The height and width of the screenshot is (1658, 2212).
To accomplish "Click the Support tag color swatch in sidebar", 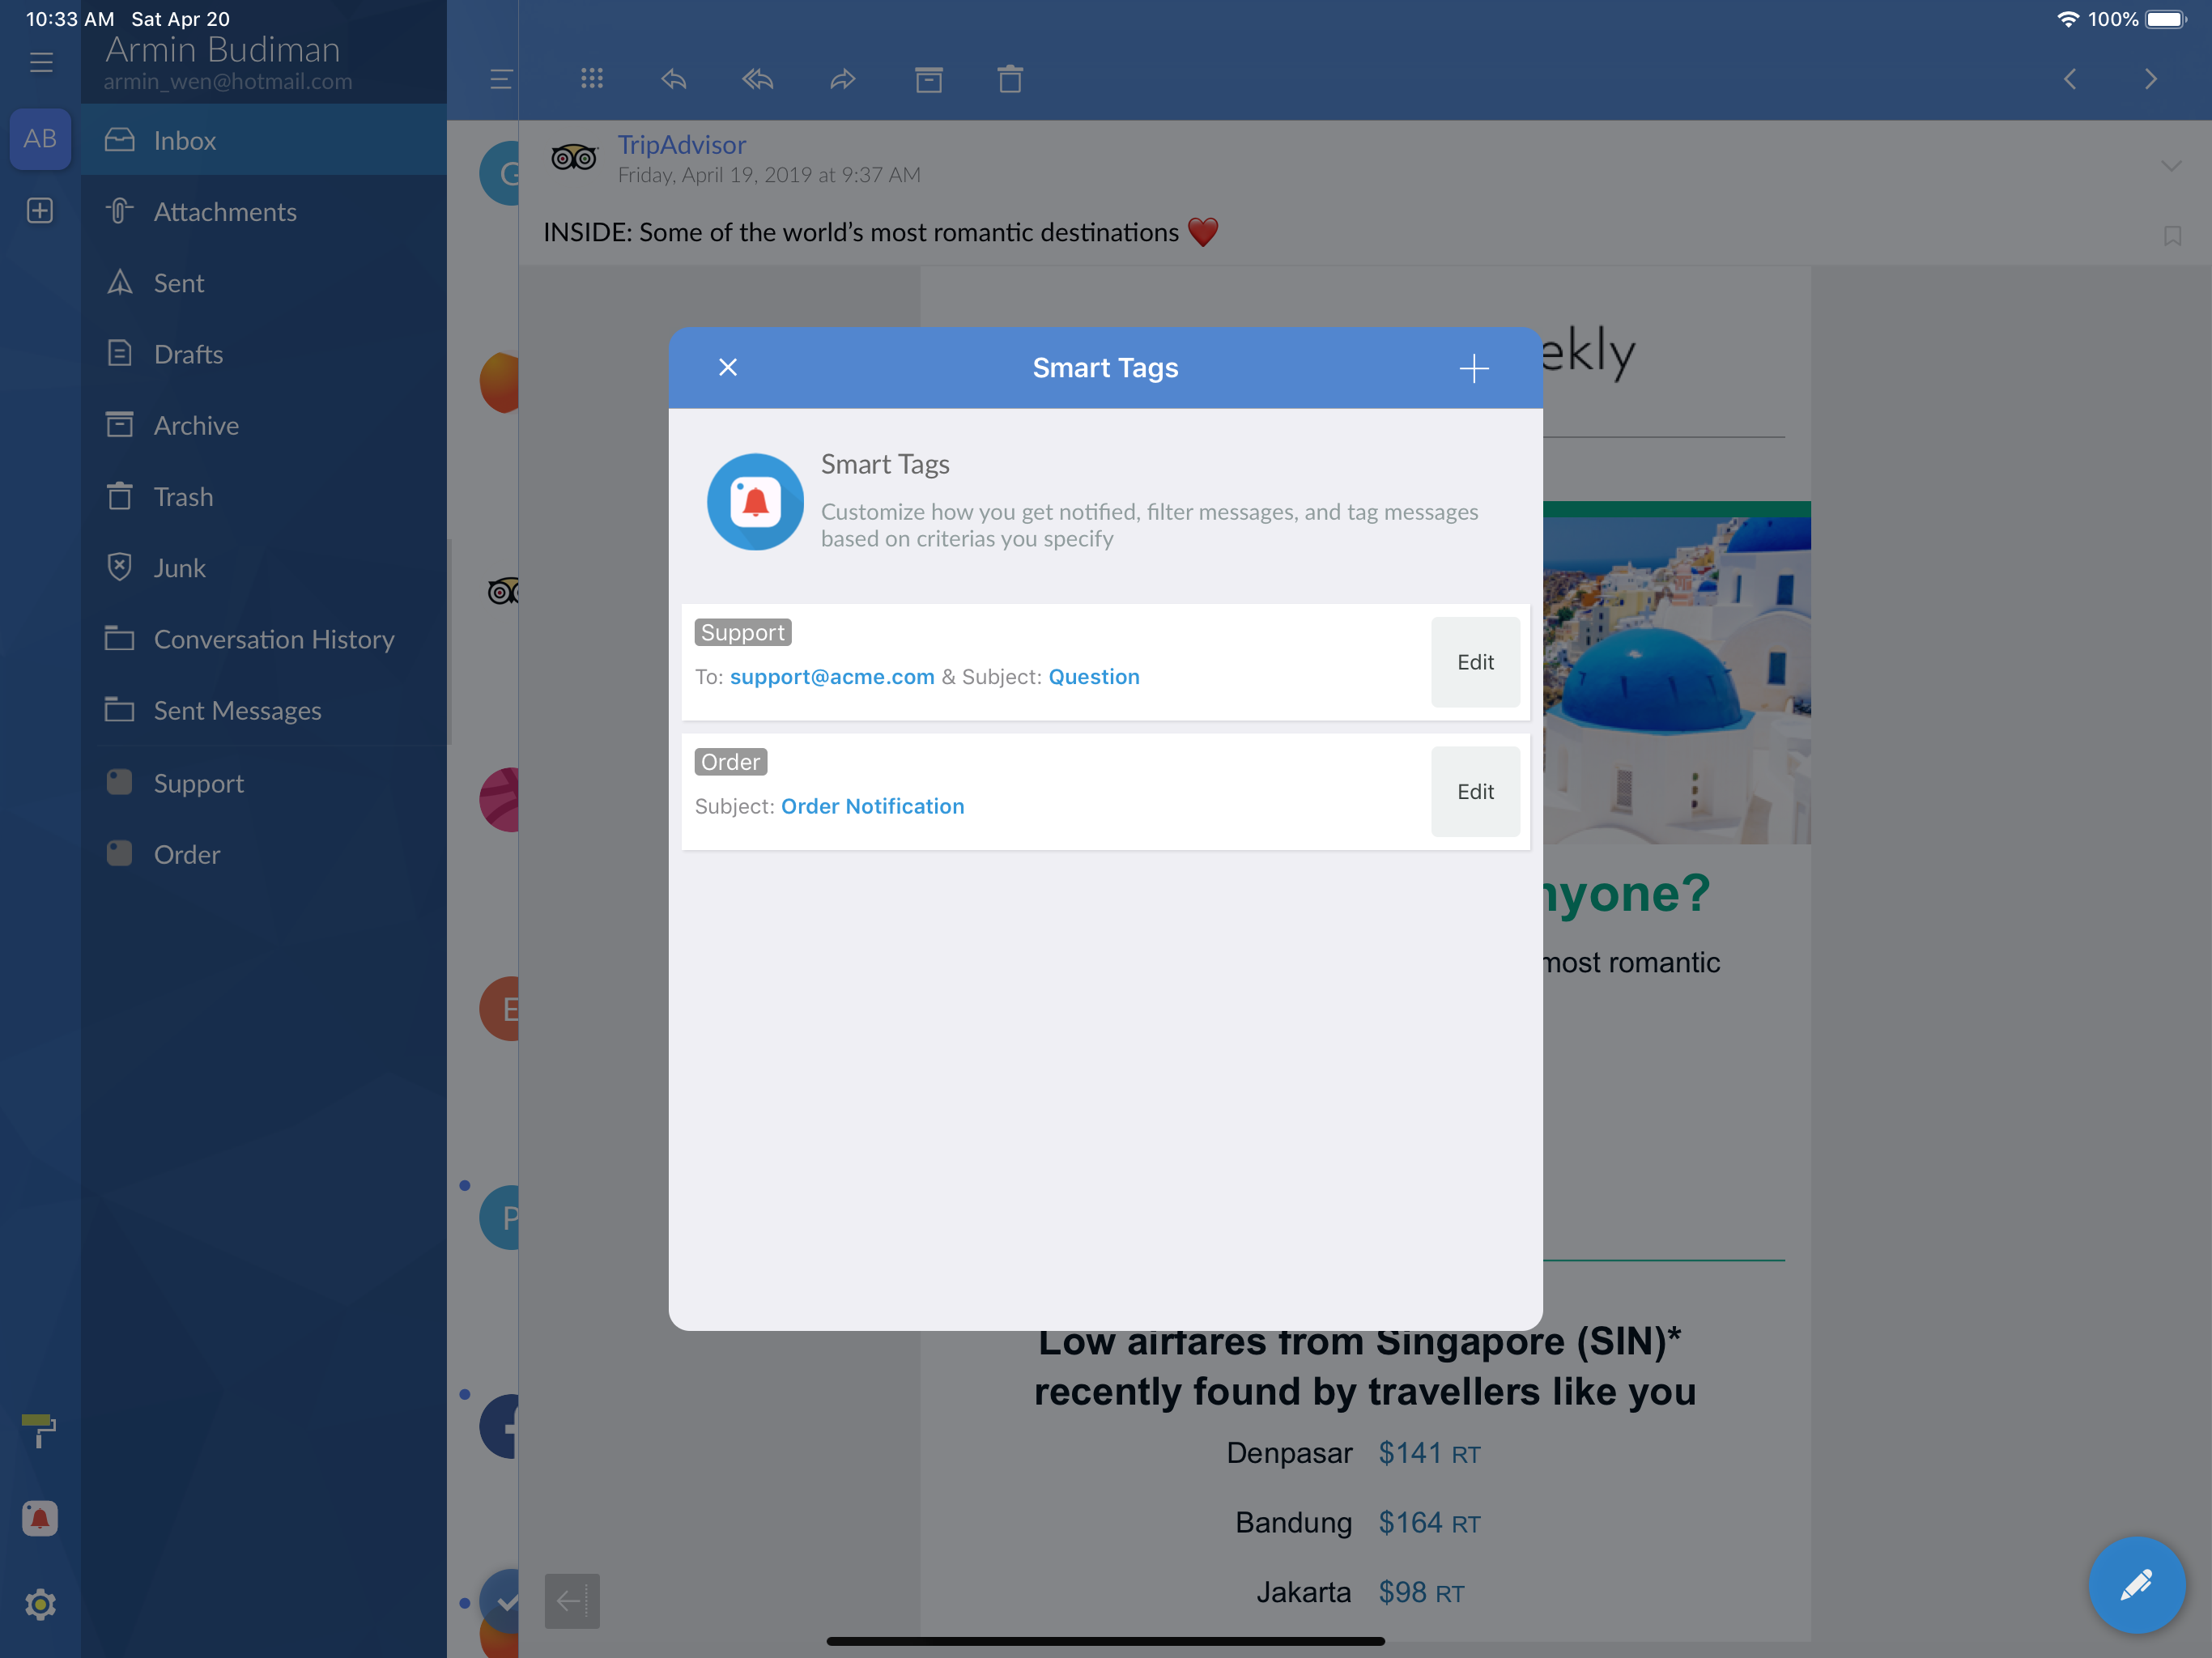I will [119, 782].
